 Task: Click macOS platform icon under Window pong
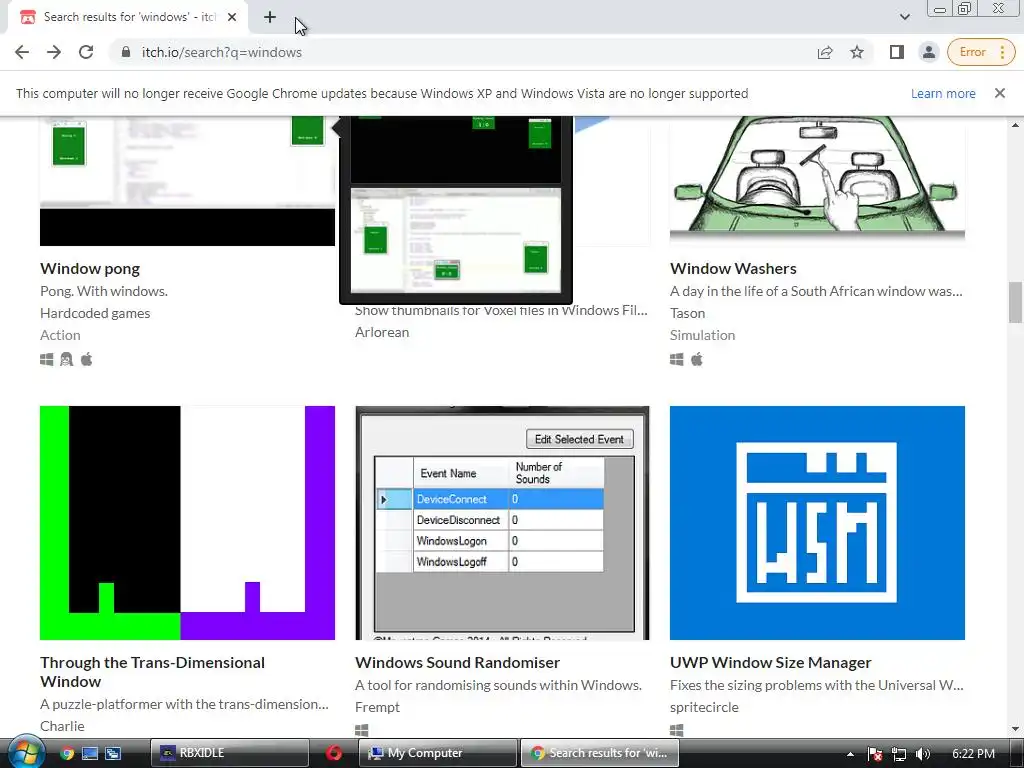(x=86, y=359)
